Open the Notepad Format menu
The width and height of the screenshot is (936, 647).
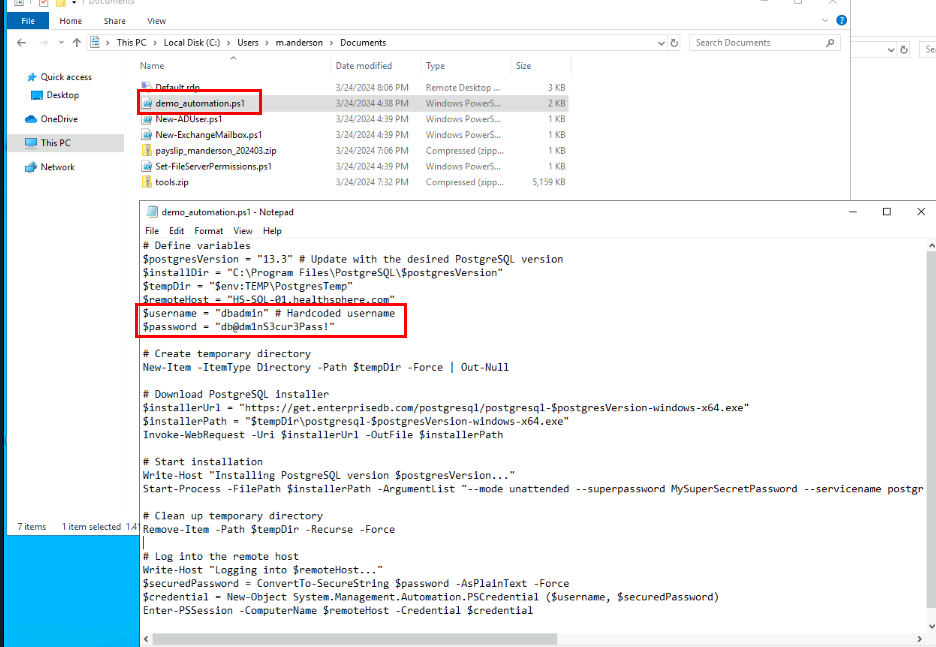pyautogui.click(x=208, y=231)
